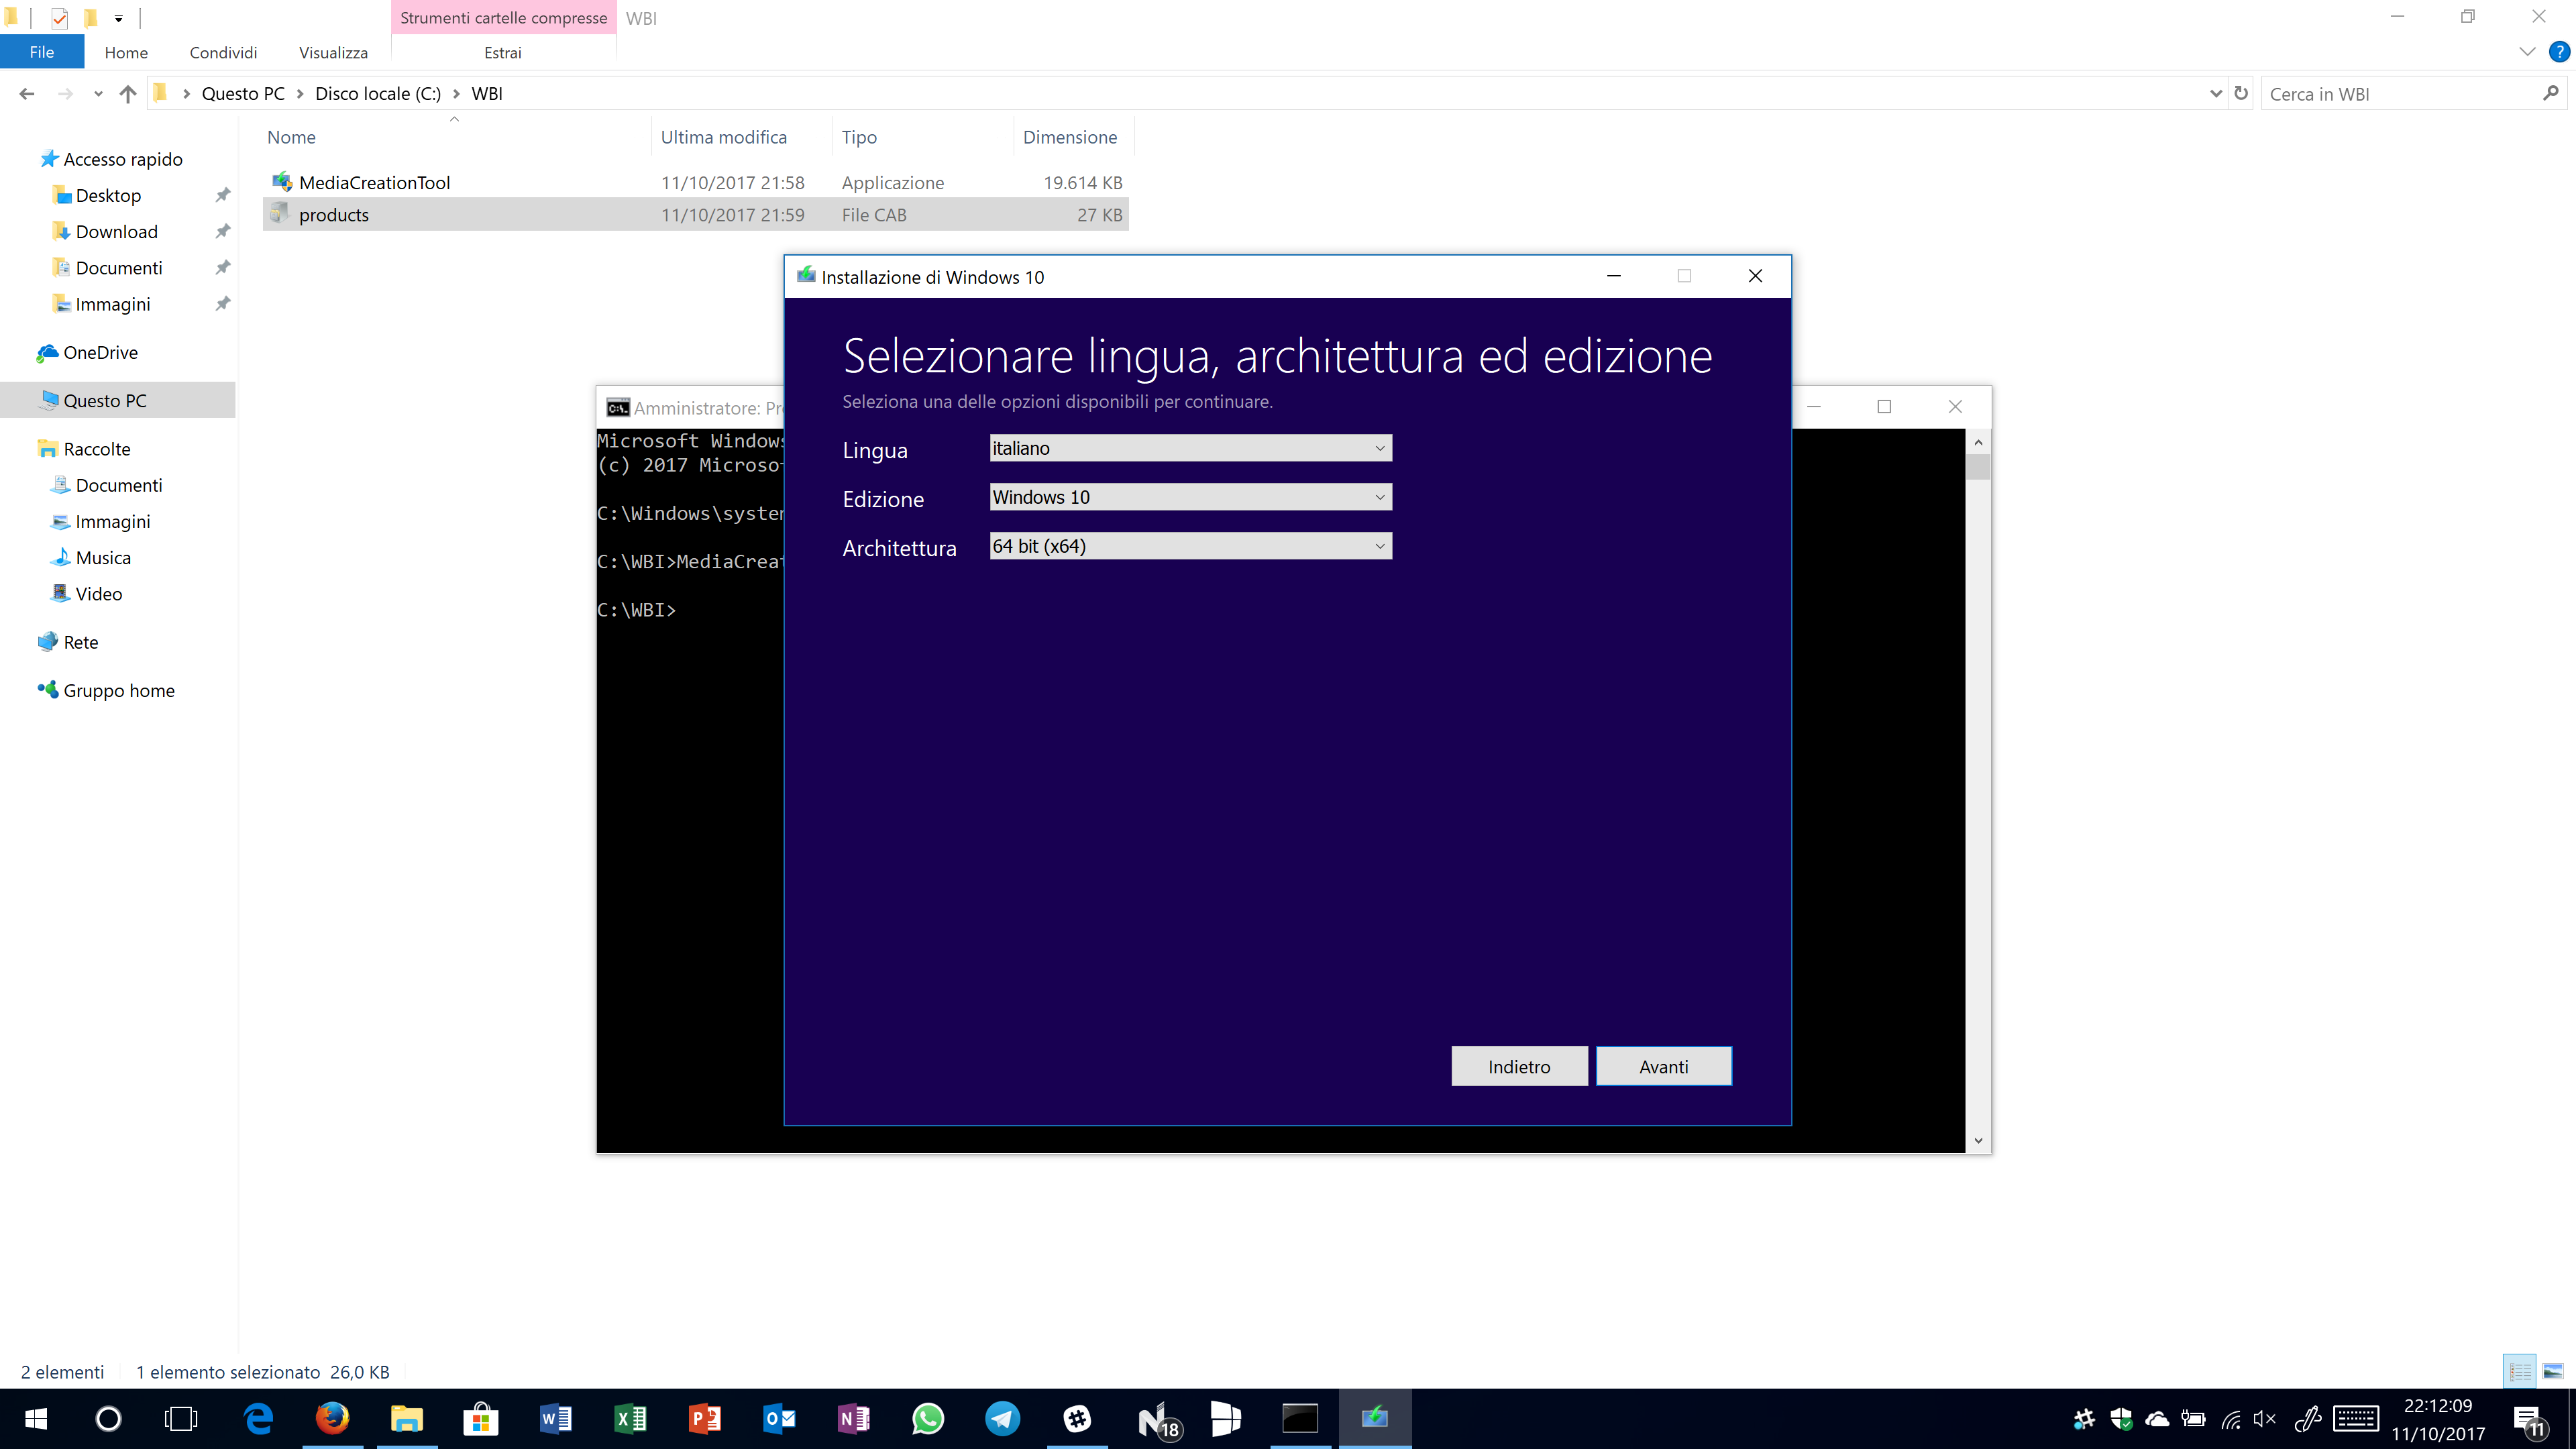The height and width of the screenshot is (1449, 2576).
Task: Click the Back navigation arrow in Explorer
Action: (27, 93)
